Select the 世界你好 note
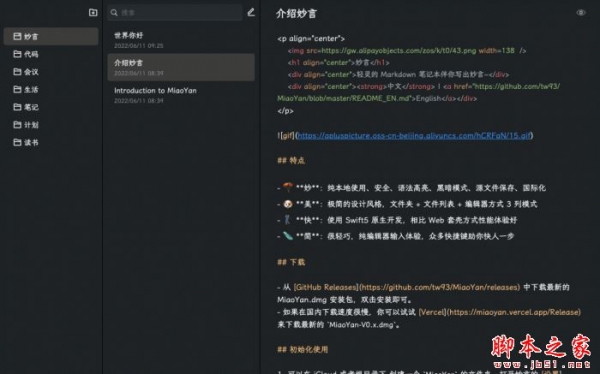Viewport: 600px width, 374px height. (181, 40)
